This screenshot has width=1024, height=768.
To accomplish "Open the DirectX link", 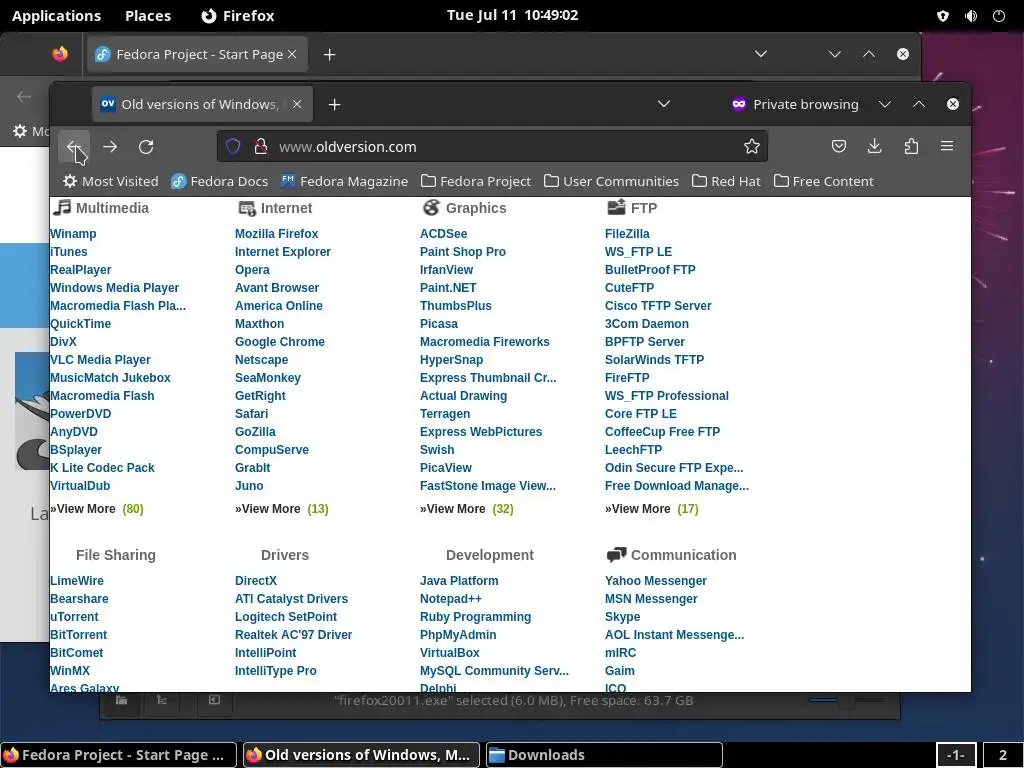I will (256, 581).
